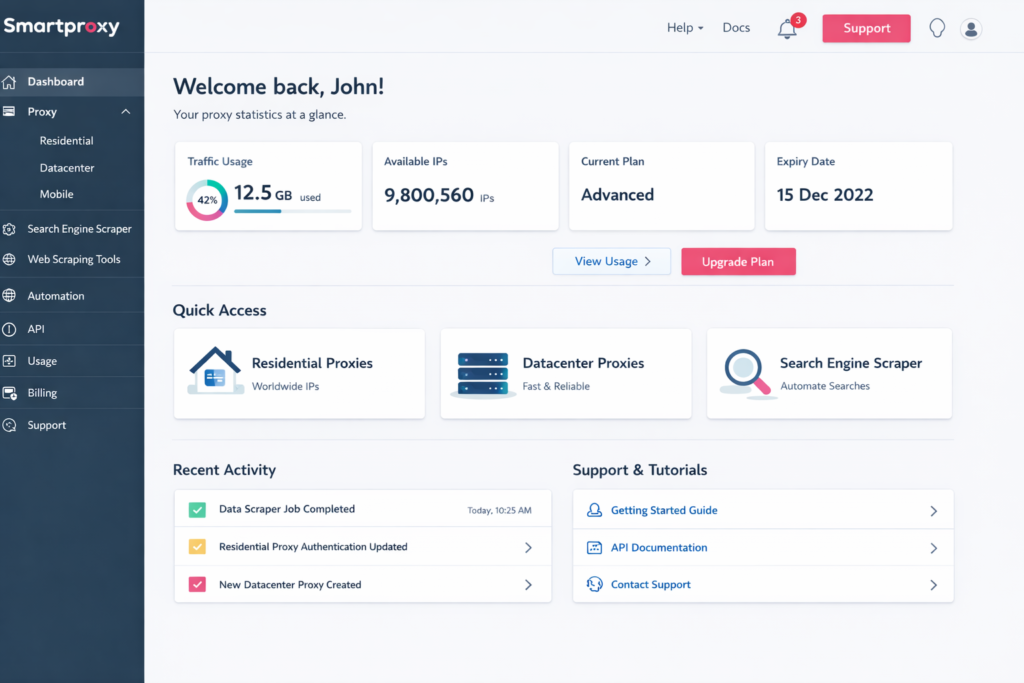Collapse the Proxy section in sidebar
Image resolution: width=1024 pixels, height=683 pixels.
pos(125,112)
